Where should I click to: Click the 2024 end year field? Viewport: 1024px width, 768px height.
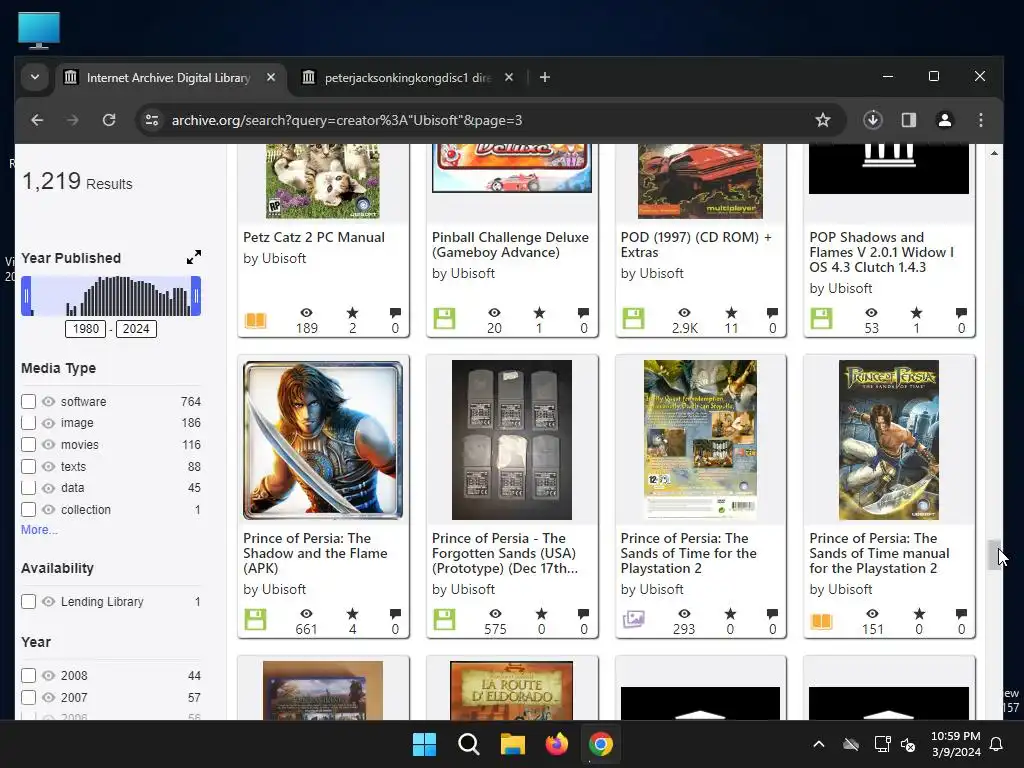136,328
